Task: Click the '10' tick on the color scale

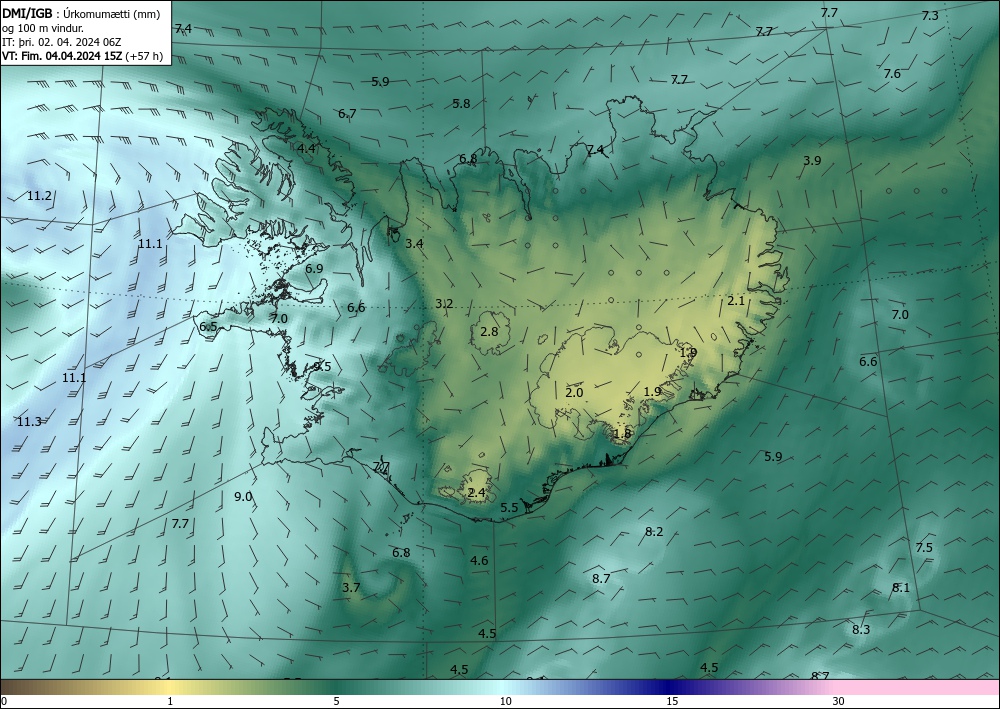Action: pos(505,702)
